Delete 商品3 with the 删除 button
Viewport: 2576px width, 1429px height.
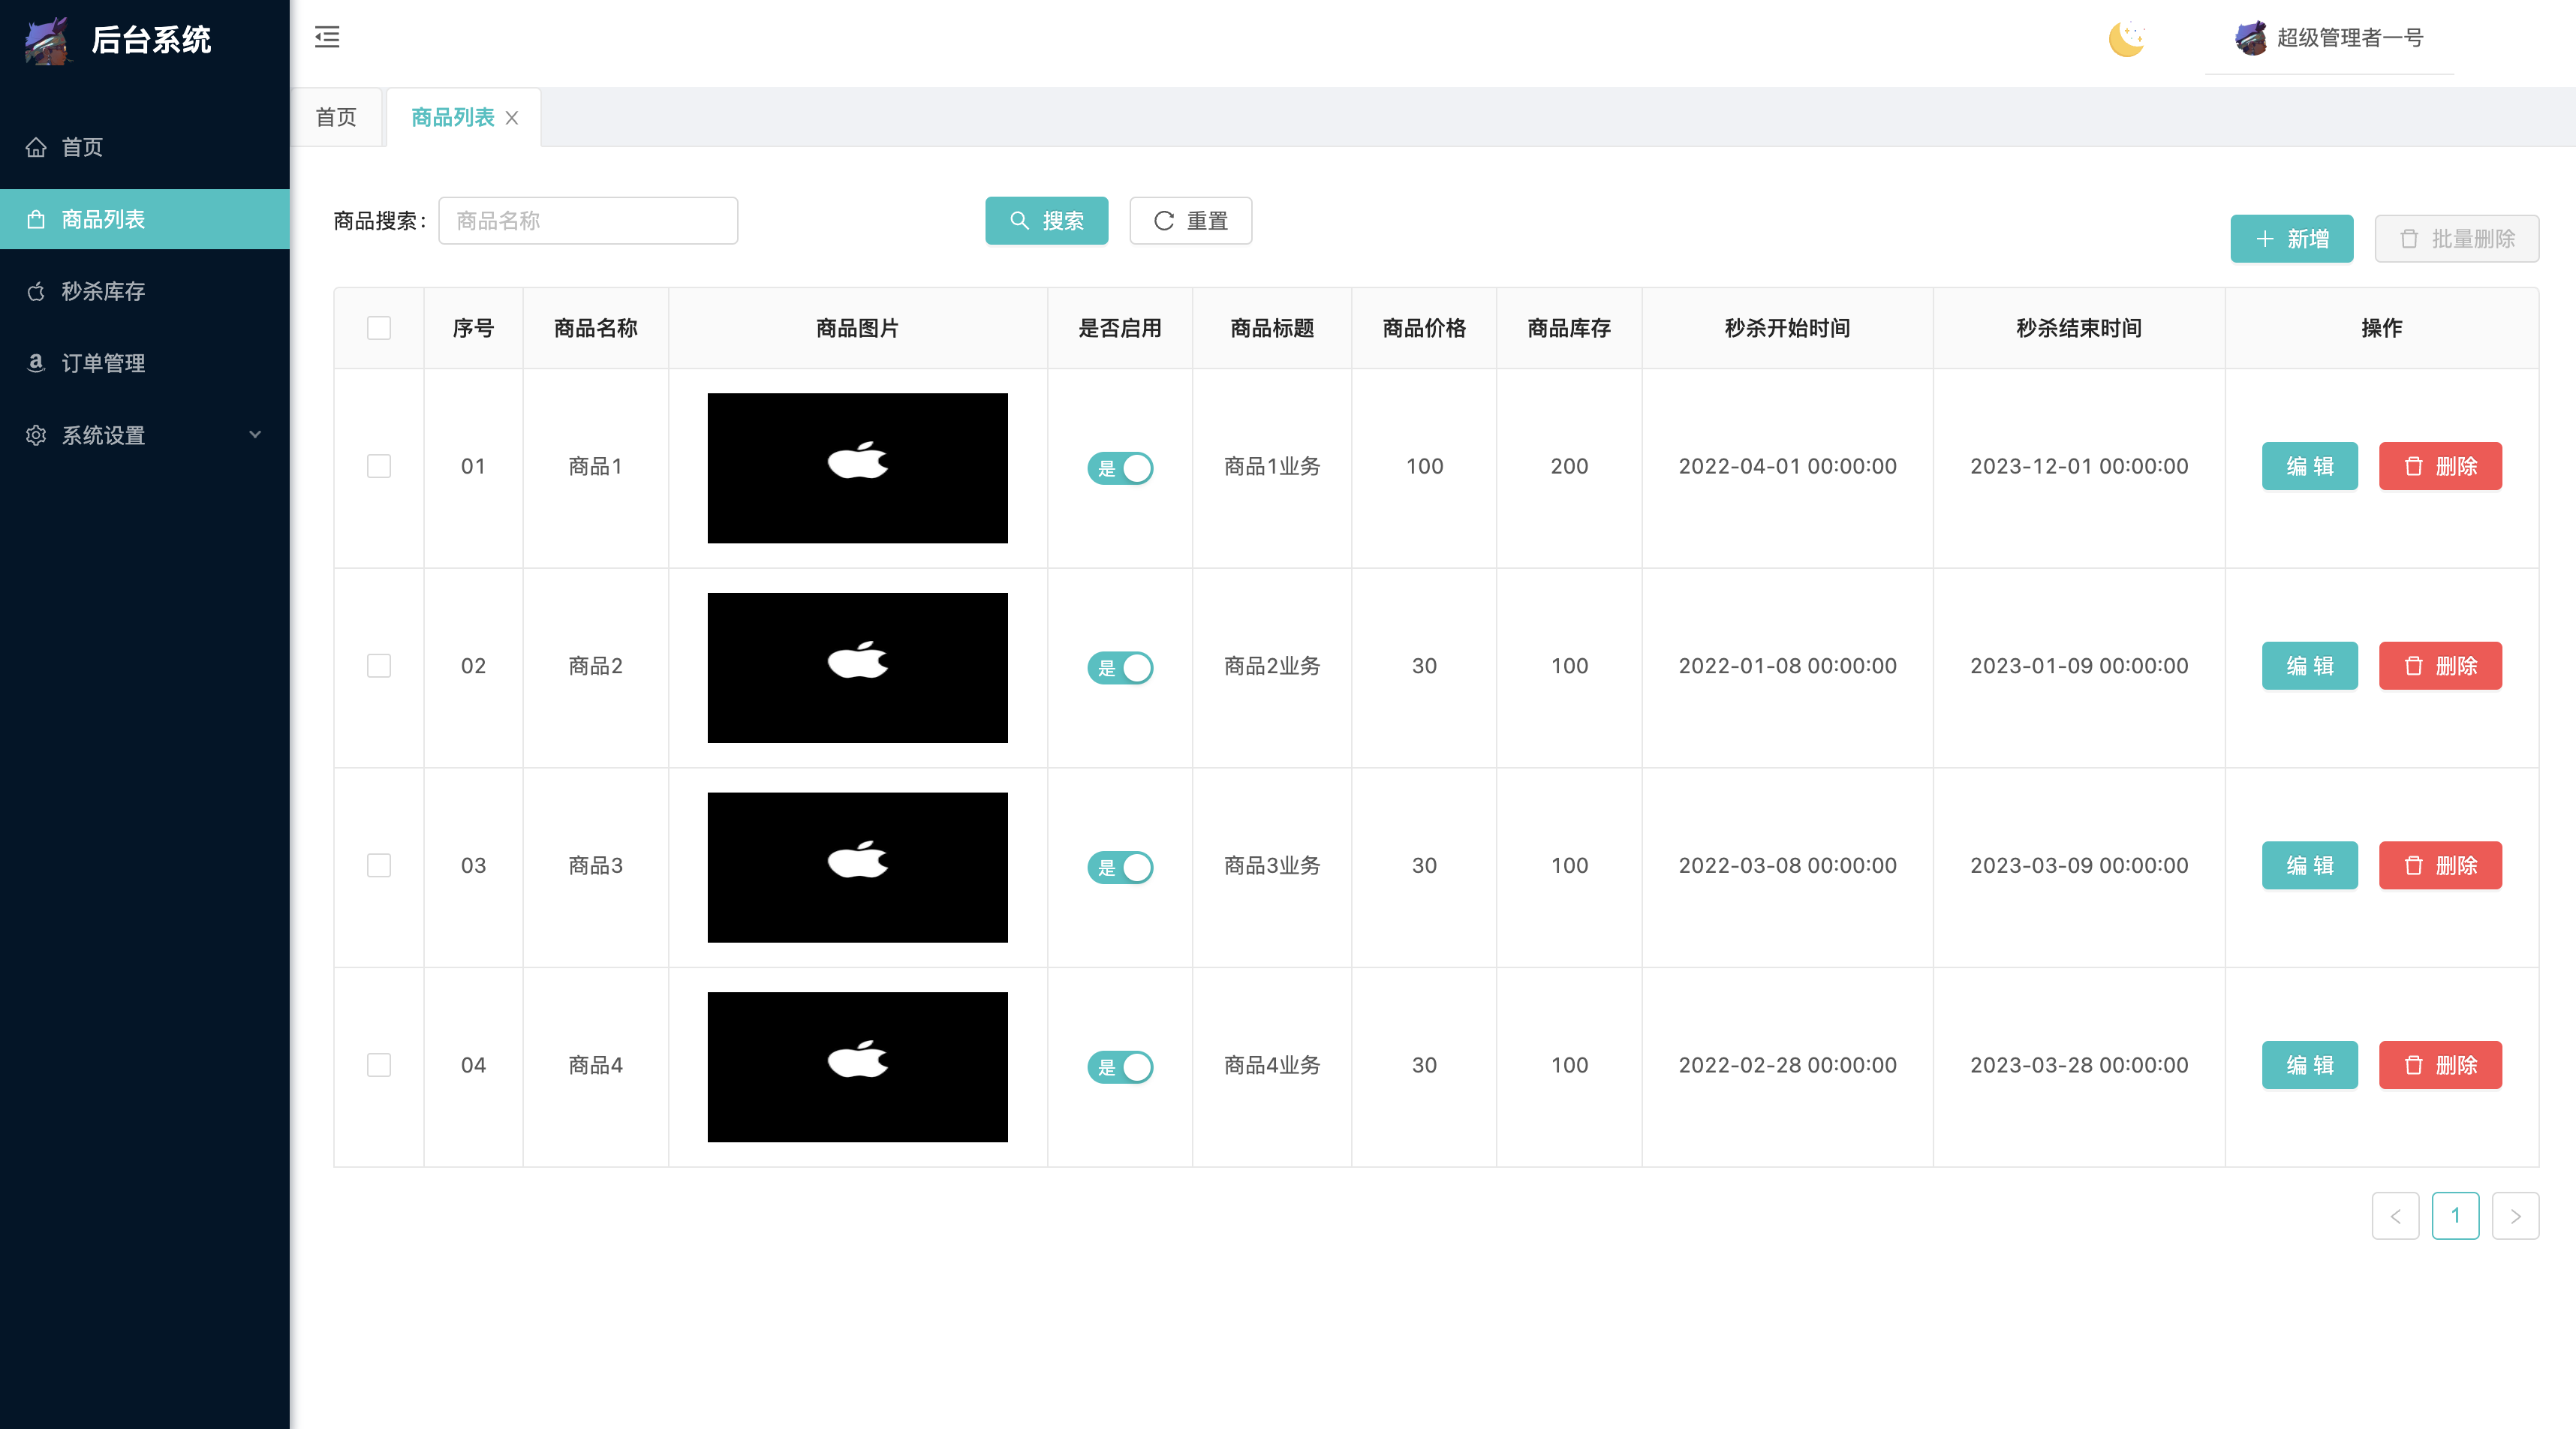[x=2440, y=865]
